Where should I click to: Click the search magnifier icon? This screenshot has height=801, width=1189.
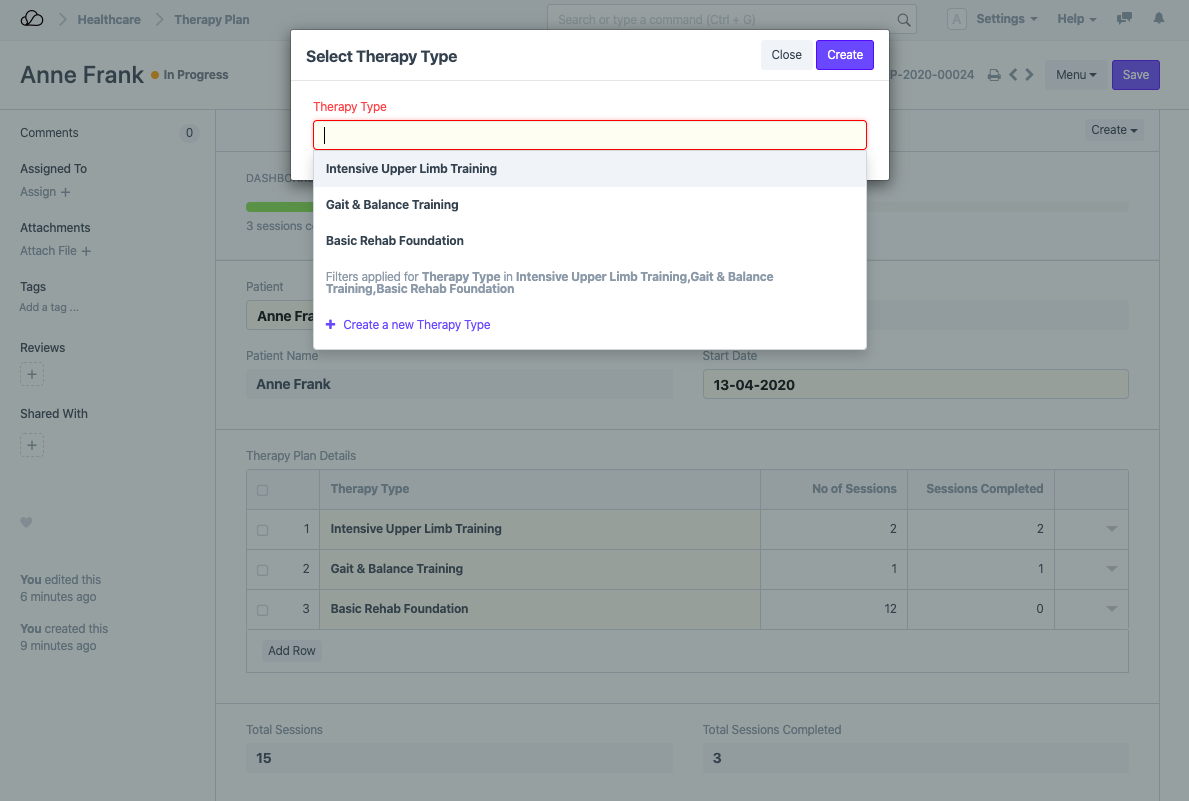(x=903, y=20)
